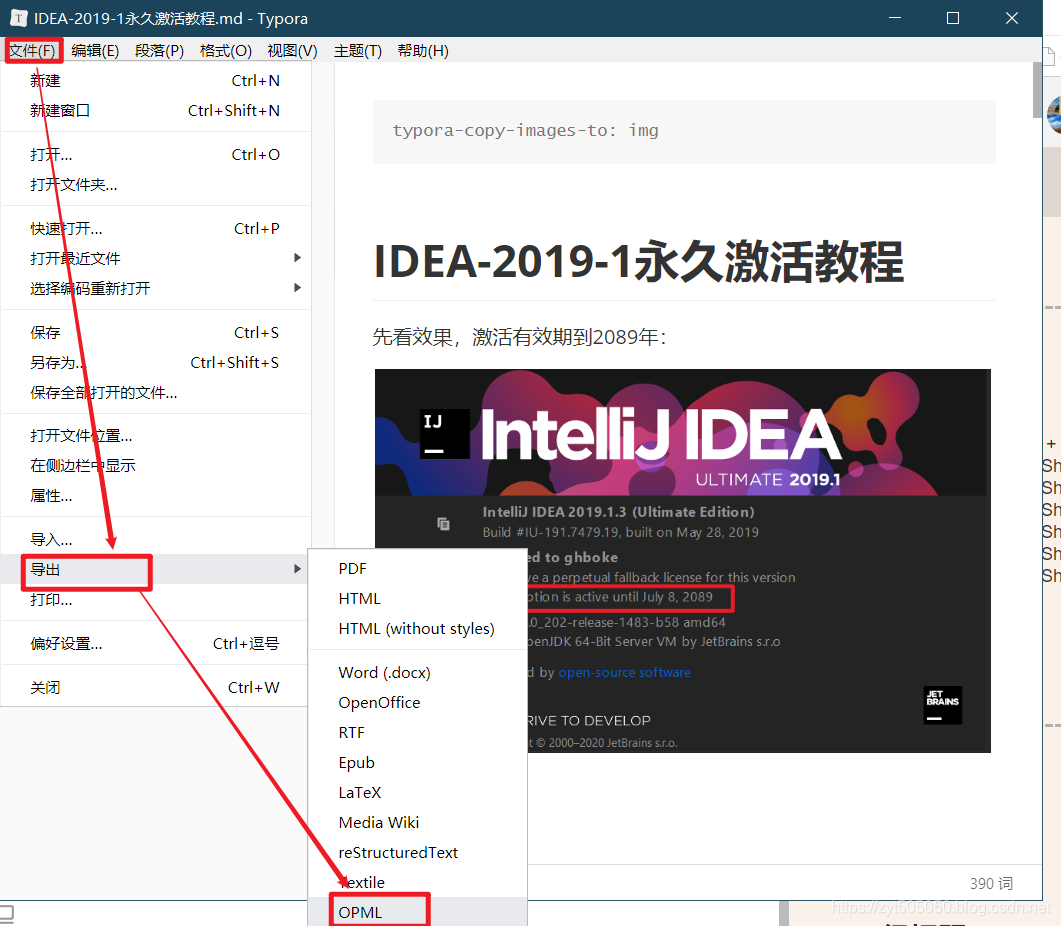Select 快速打开... entry

click(155, 229)
